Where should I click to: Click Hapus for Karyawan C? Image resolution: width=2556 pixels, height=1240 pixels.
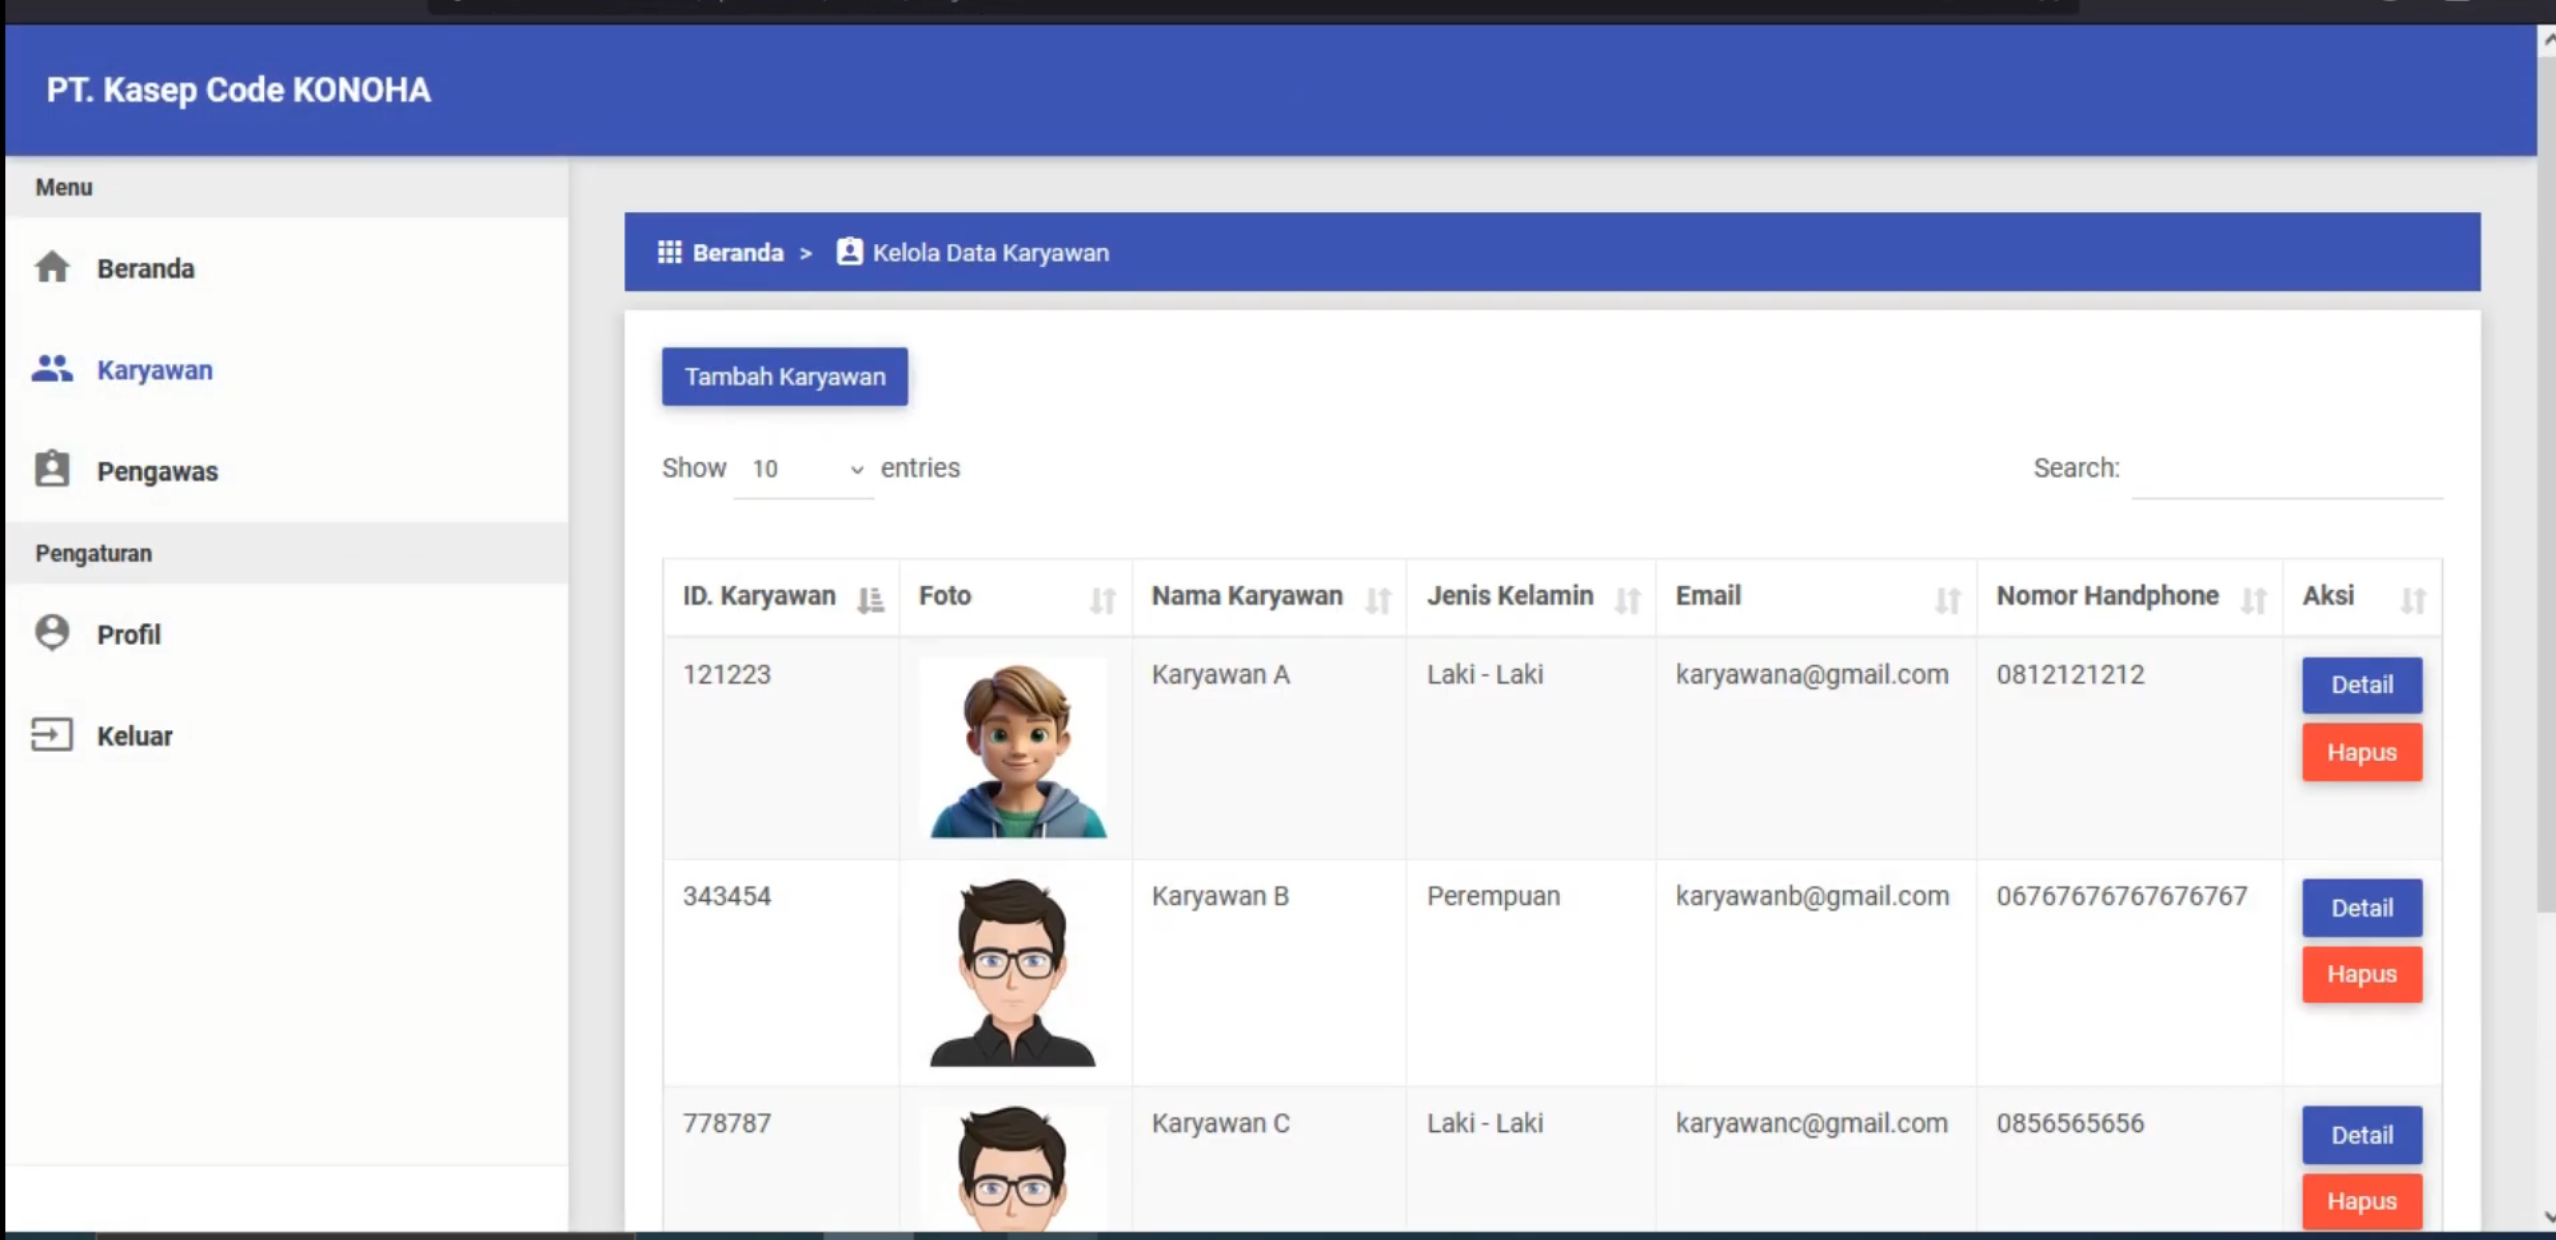pyautogui.click(x=2362, y=1201)
